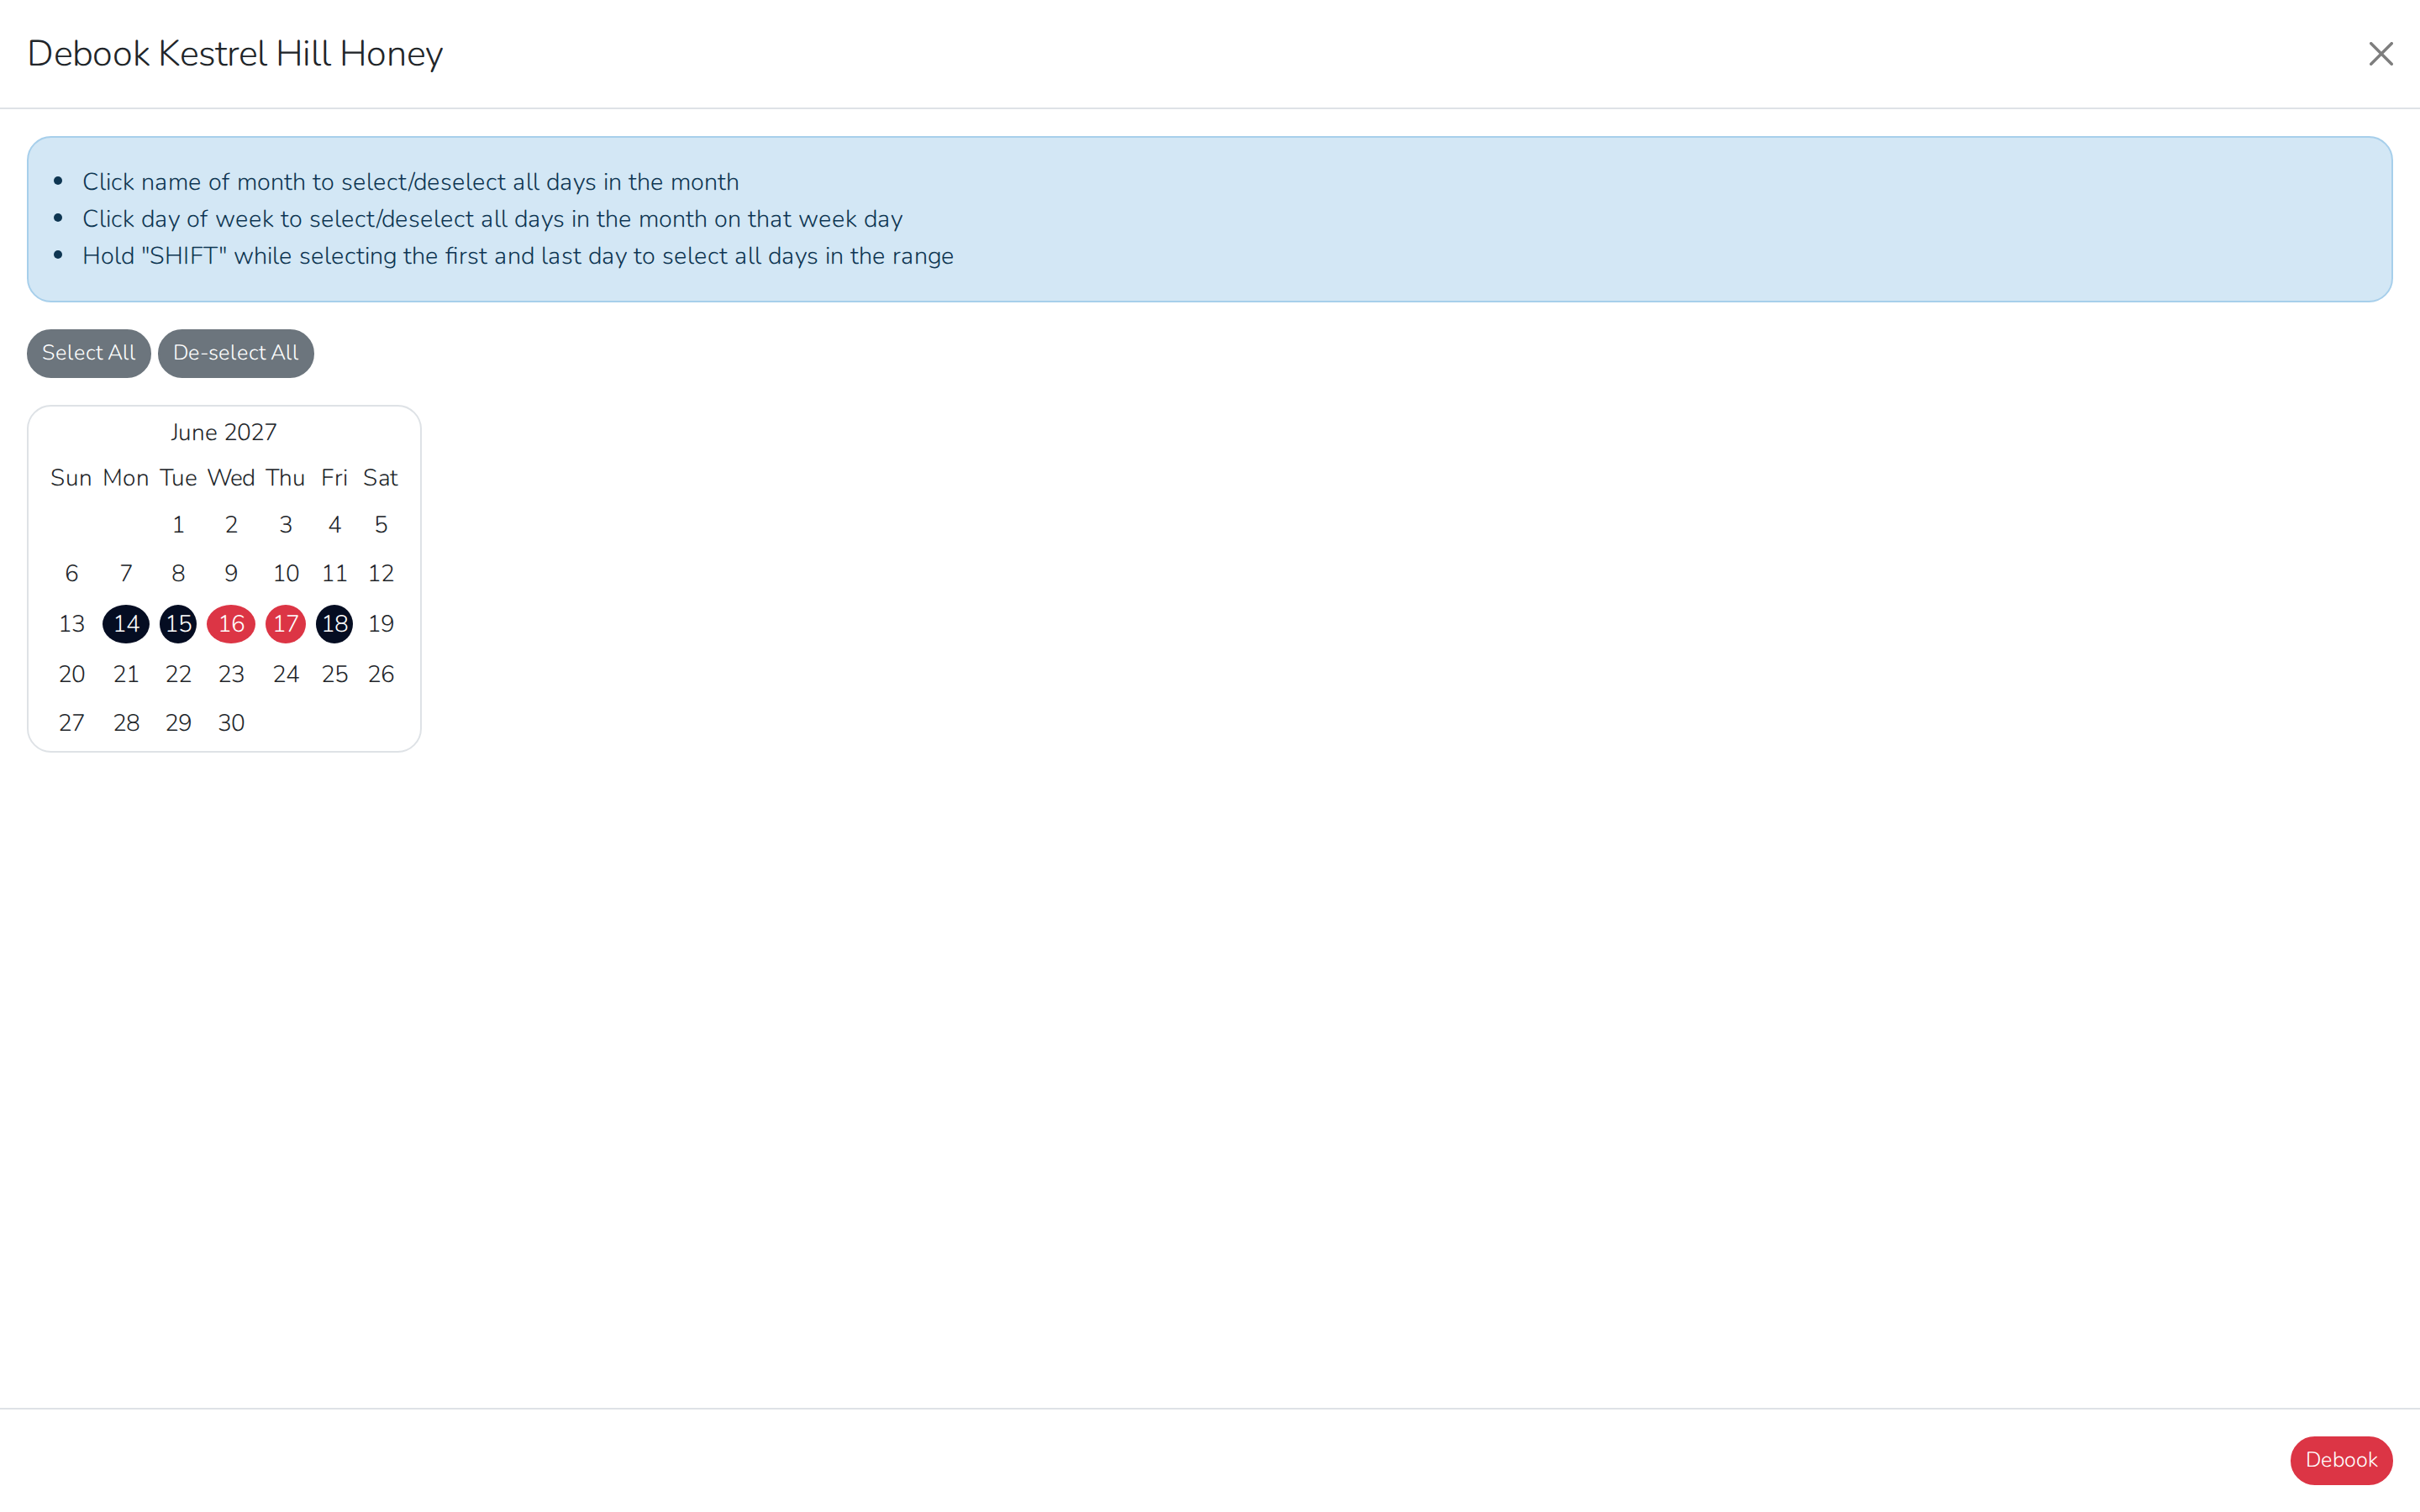Click the red day 16

click(x=231, y=624)
